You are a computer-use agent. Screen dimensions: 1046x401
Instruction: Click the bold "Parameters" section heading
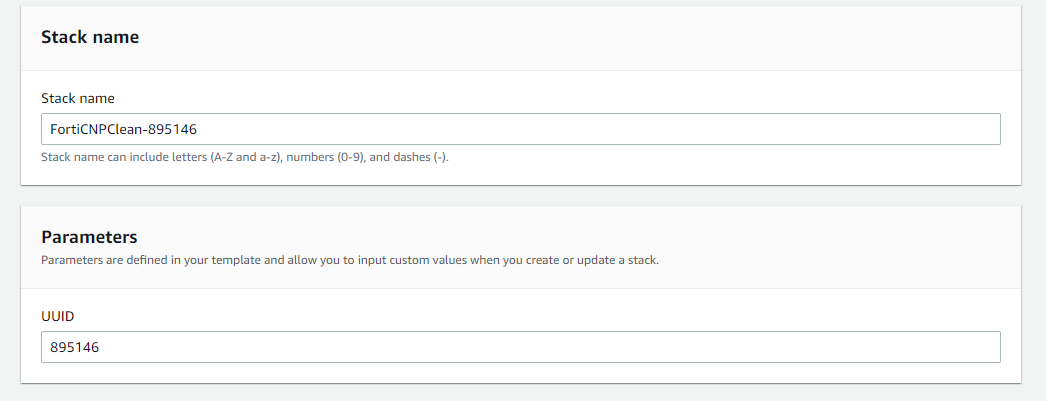[89, 237]
